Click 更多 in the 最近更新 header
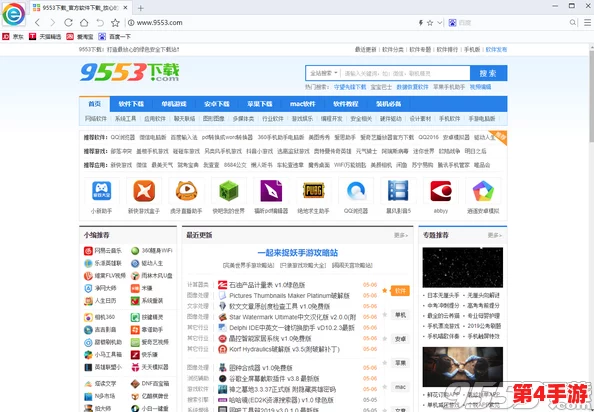This screenshot has height=412, width=594. tap(401, 236)
